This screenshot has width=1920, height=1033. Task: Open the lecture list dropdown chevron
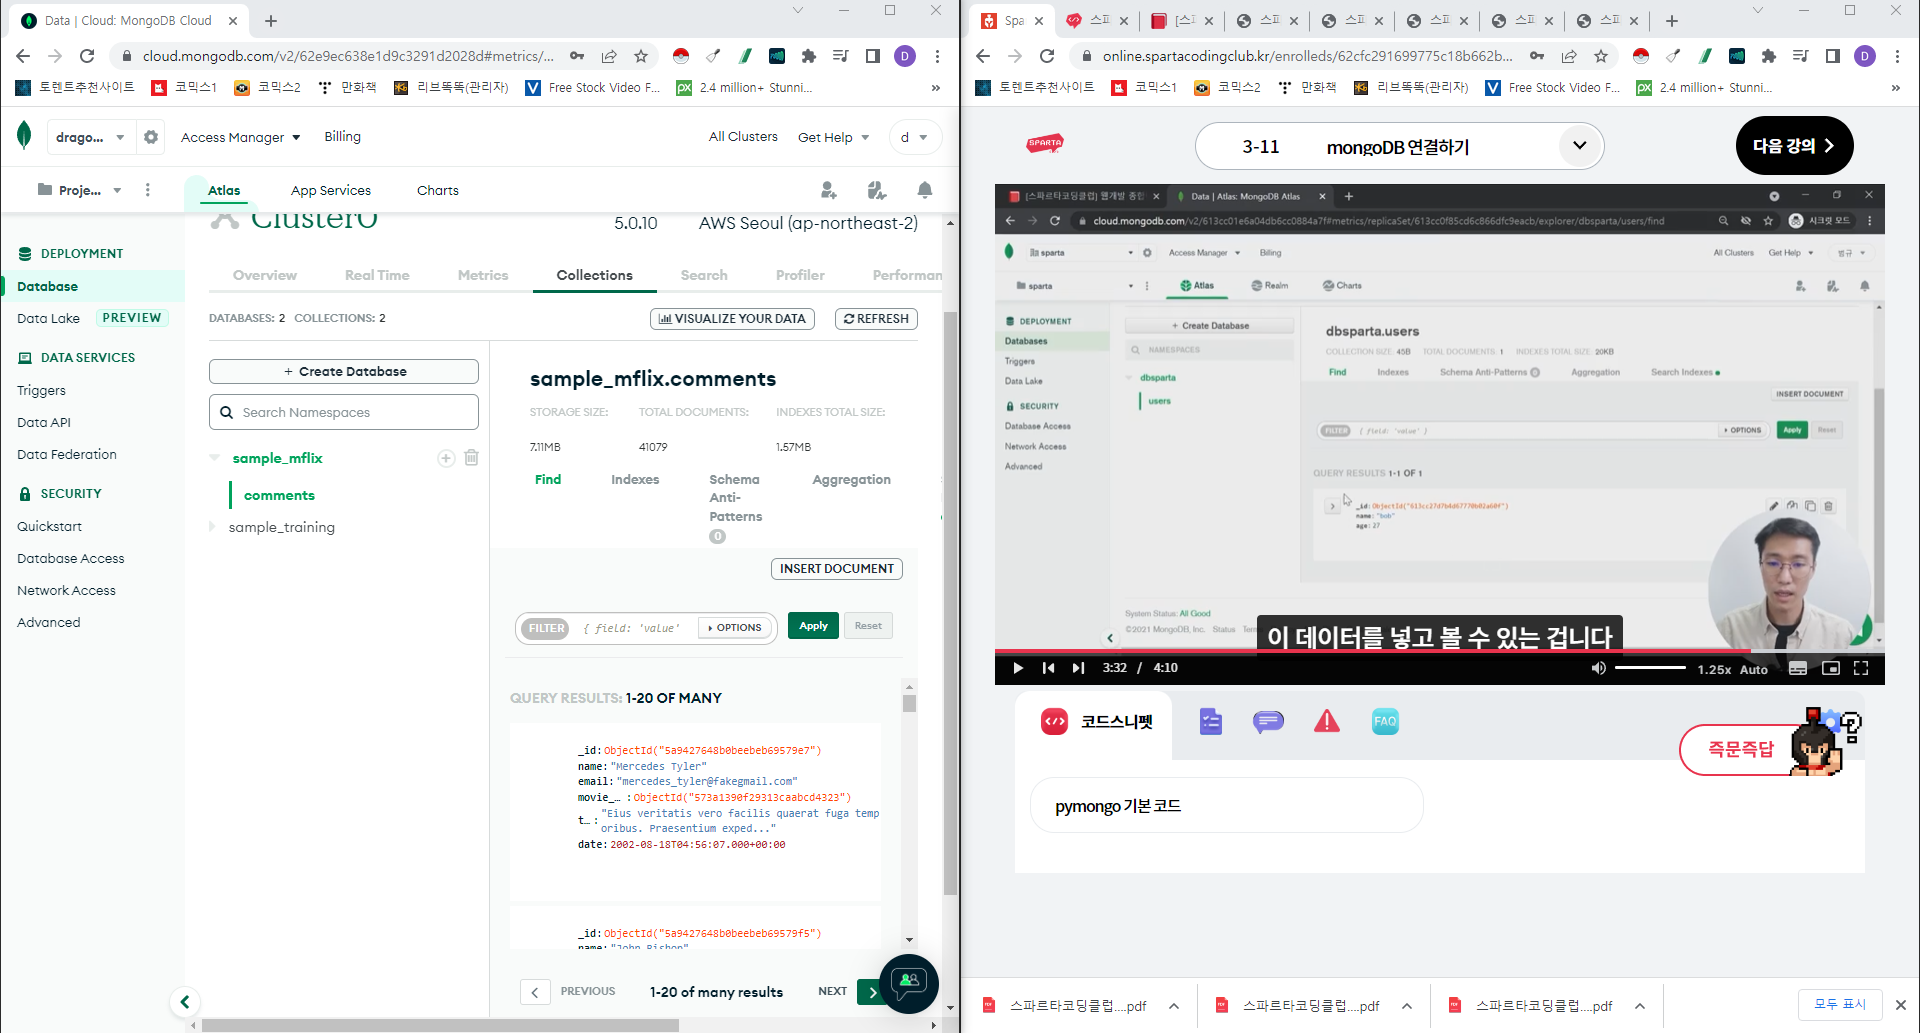(1580, 145)
